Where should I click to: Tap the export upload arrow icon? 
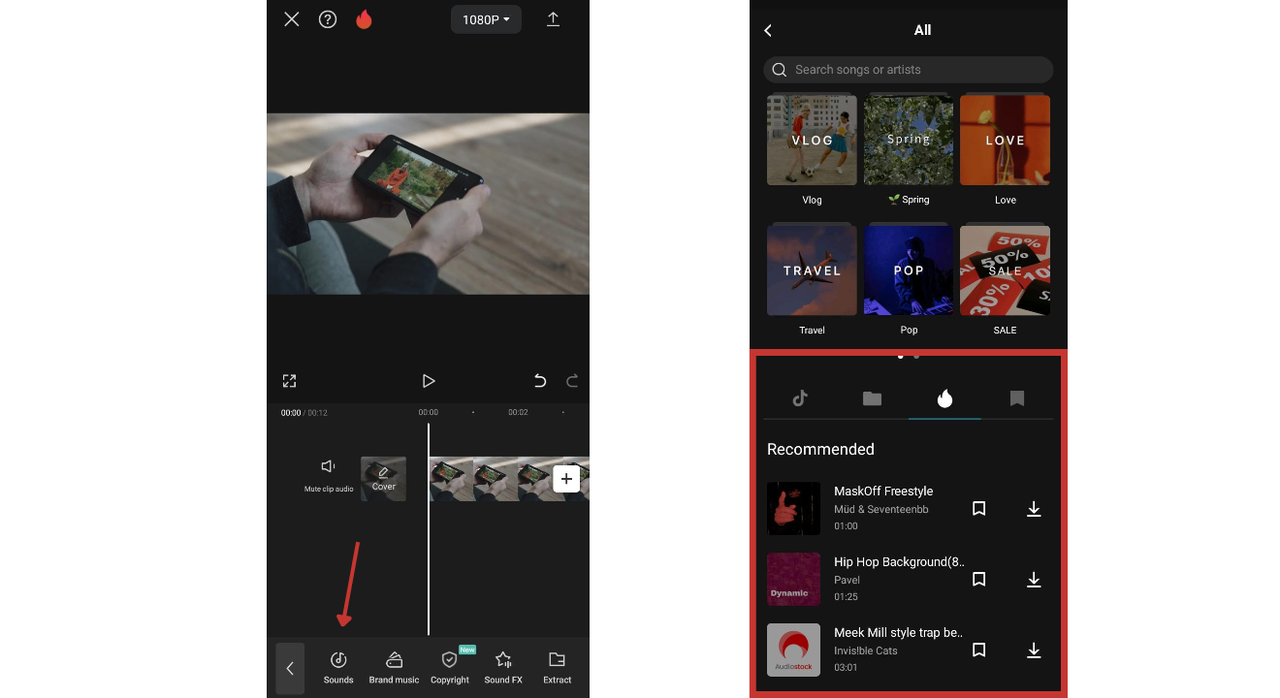coord(553,19)
